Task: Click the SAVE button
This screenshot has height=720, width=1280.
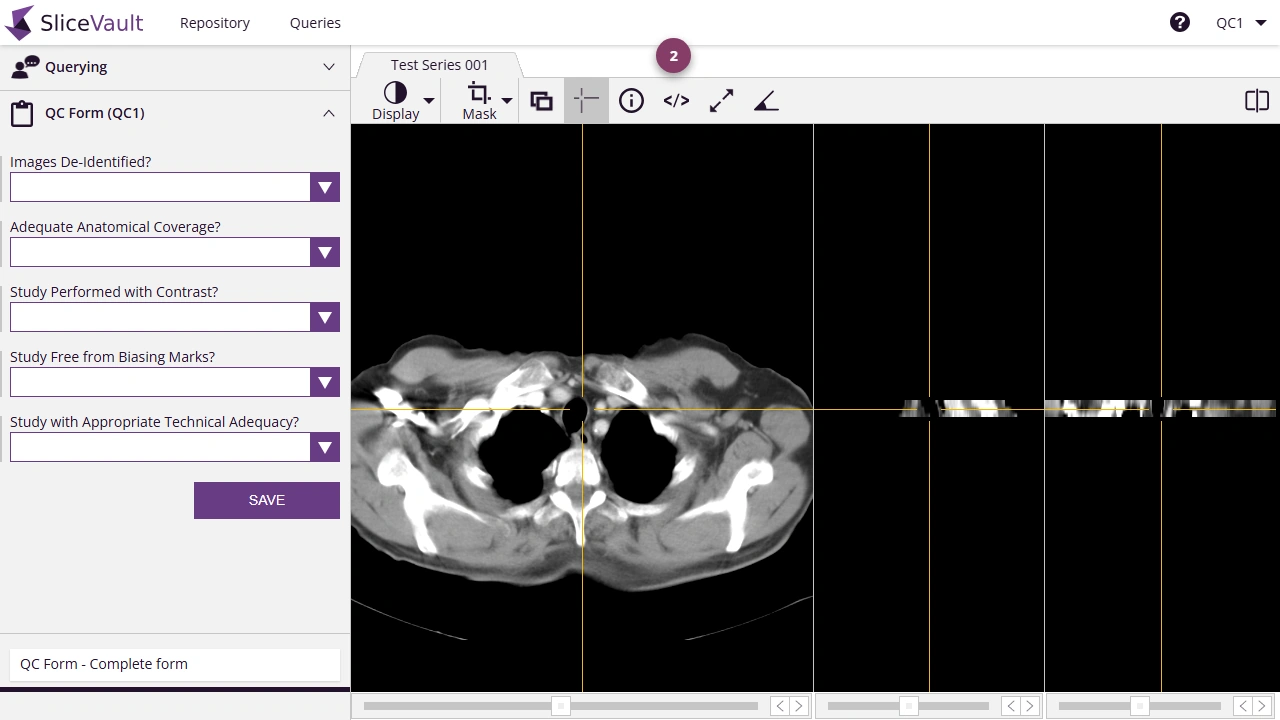Action: [x=266, y=500]
